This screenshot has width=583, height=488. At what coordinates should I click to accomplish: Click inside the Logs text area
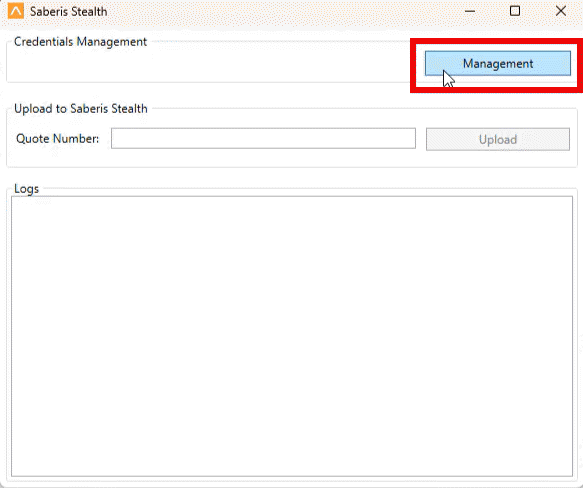coord(292,336)
